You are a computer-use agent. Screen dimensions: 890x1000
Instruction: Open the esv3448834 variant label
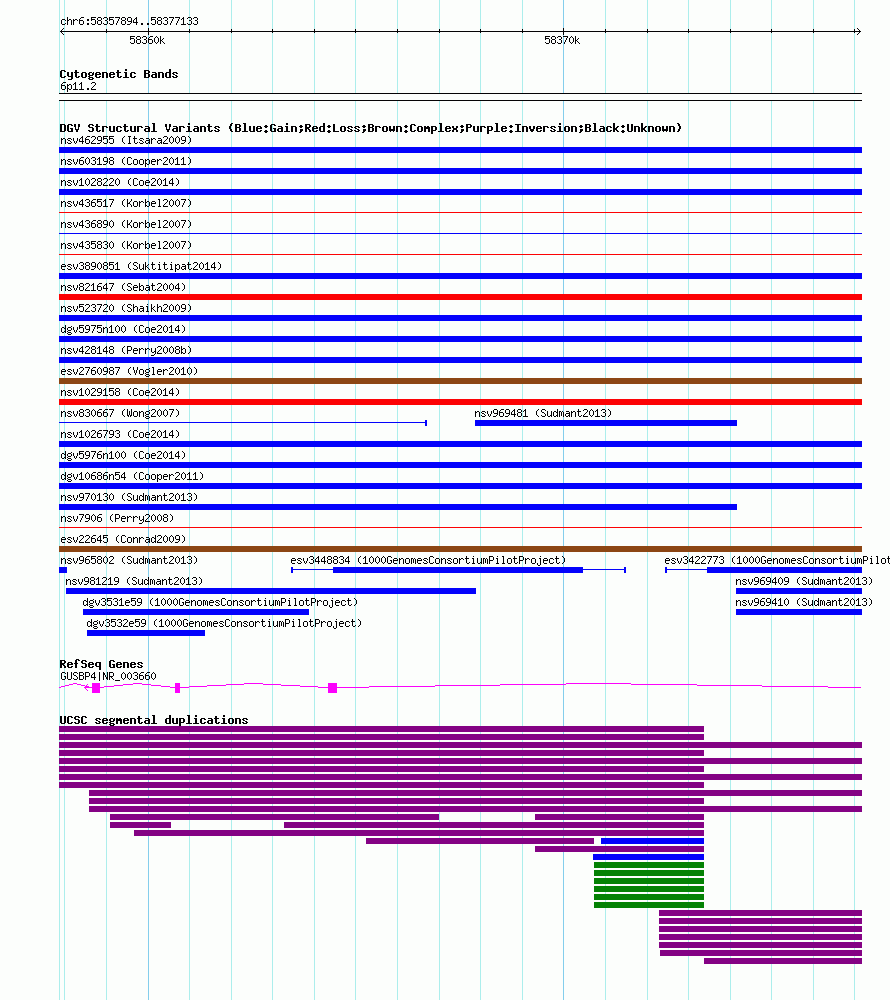pyautogui.click(x=428, y=561)
